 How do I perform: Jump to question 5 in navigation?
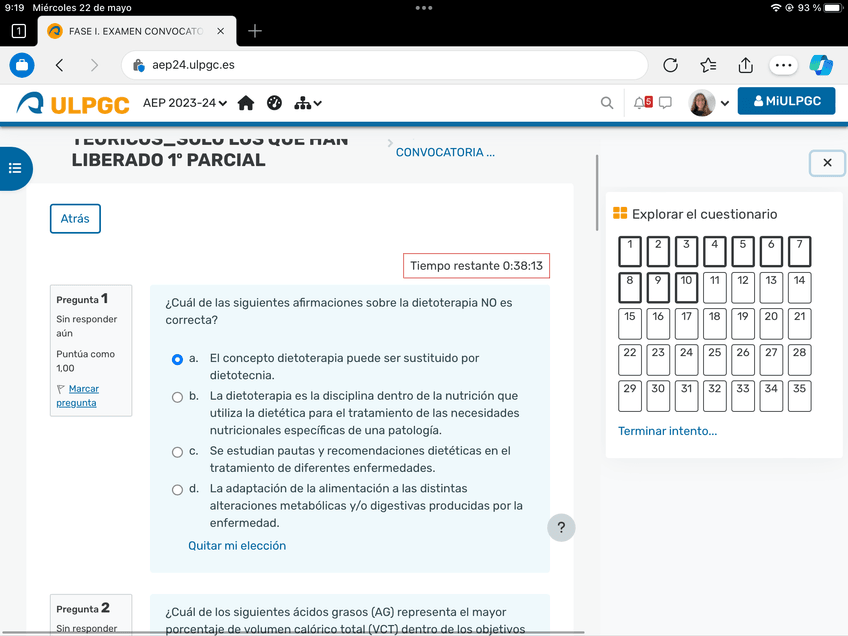[743, 251]
